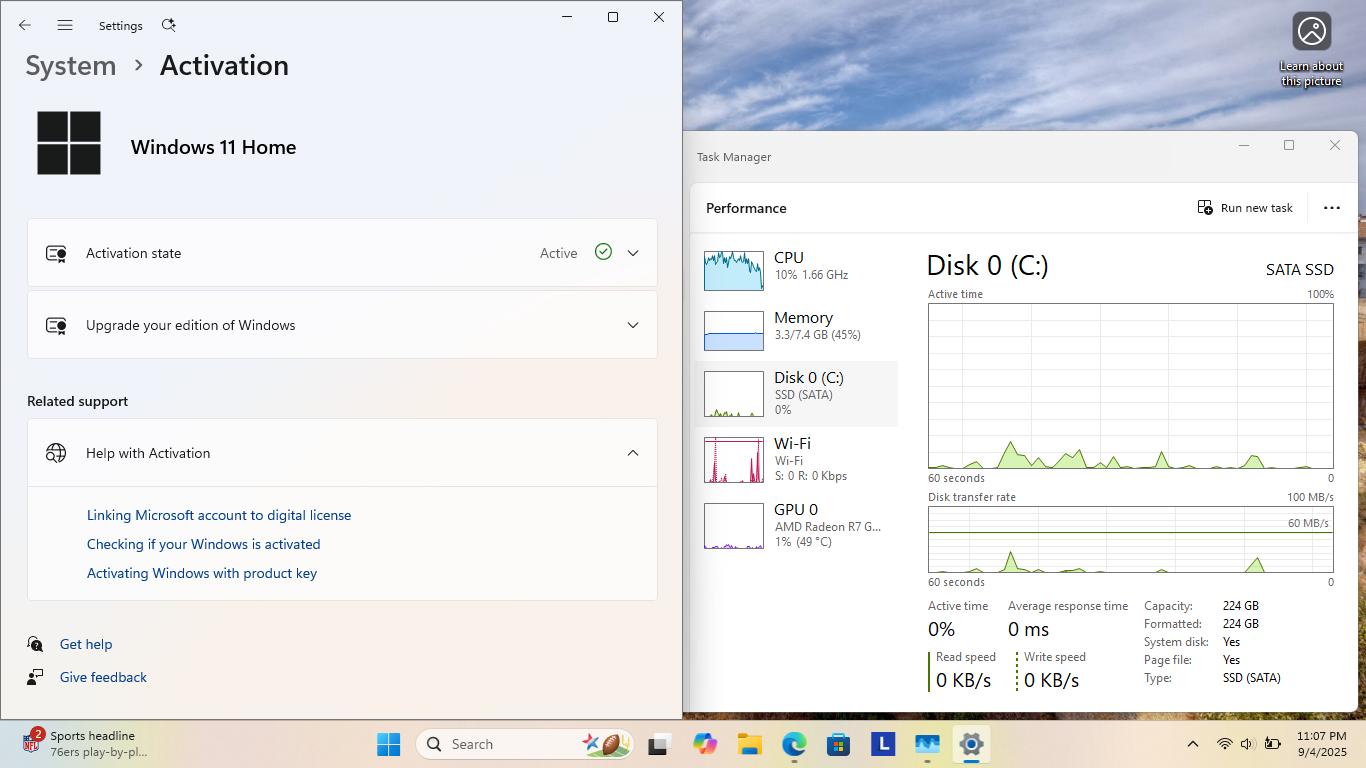Click Learn about this picture desktop icon

click(x=1311, y=49)
